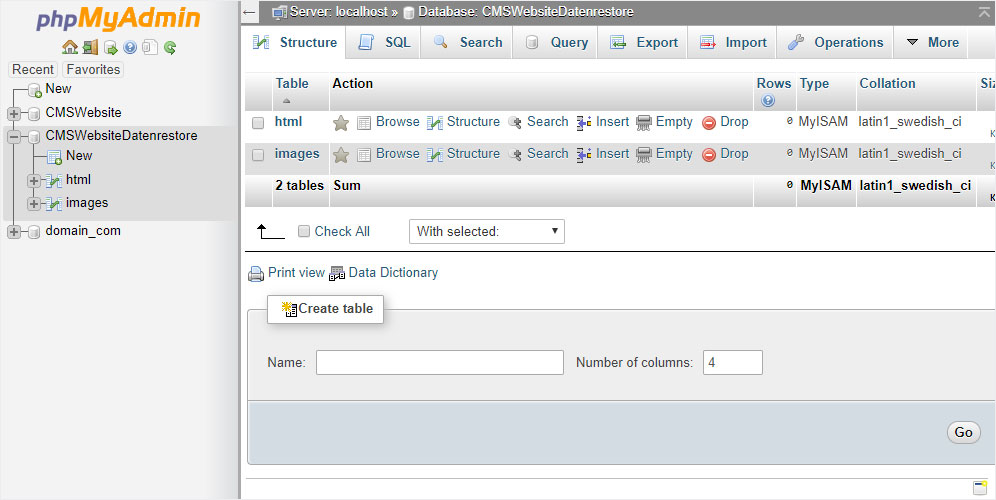Screen dimensions: 996x500
Task: Click the Number of columns input field
Action: coord(732,362)
